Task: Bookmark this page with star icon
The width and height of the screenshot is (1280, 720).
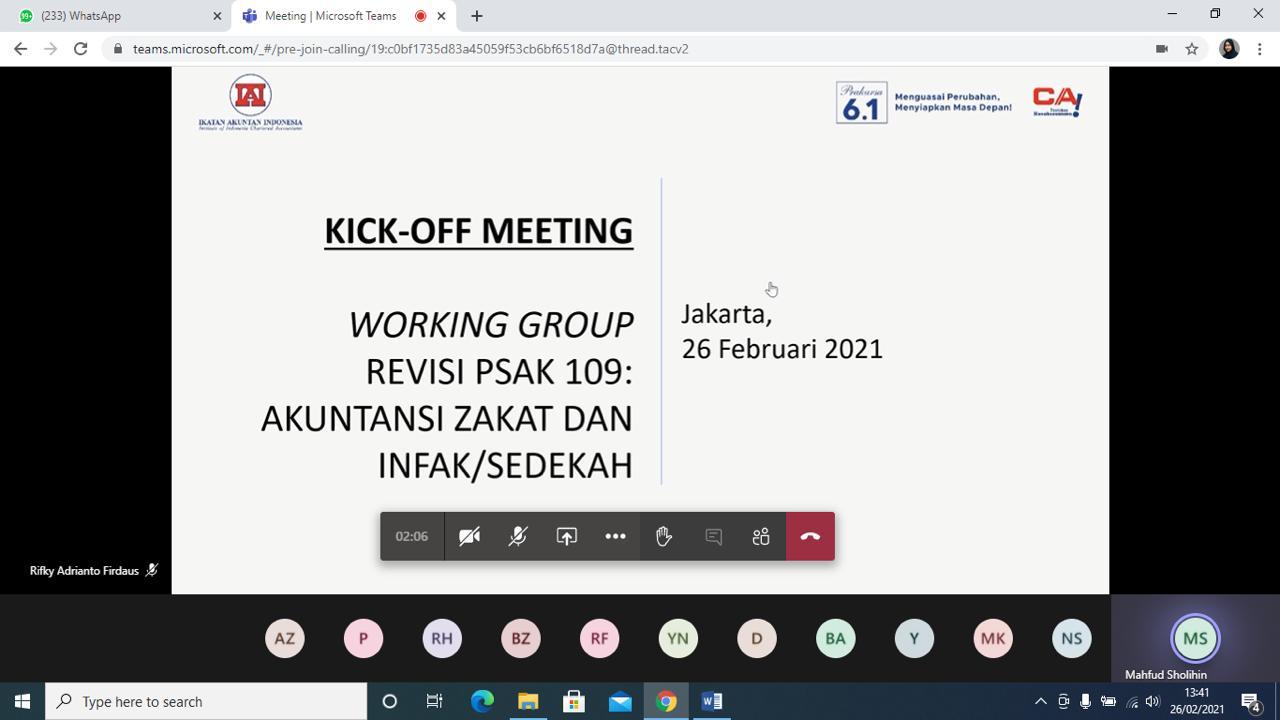Action: click(1192, 49)
